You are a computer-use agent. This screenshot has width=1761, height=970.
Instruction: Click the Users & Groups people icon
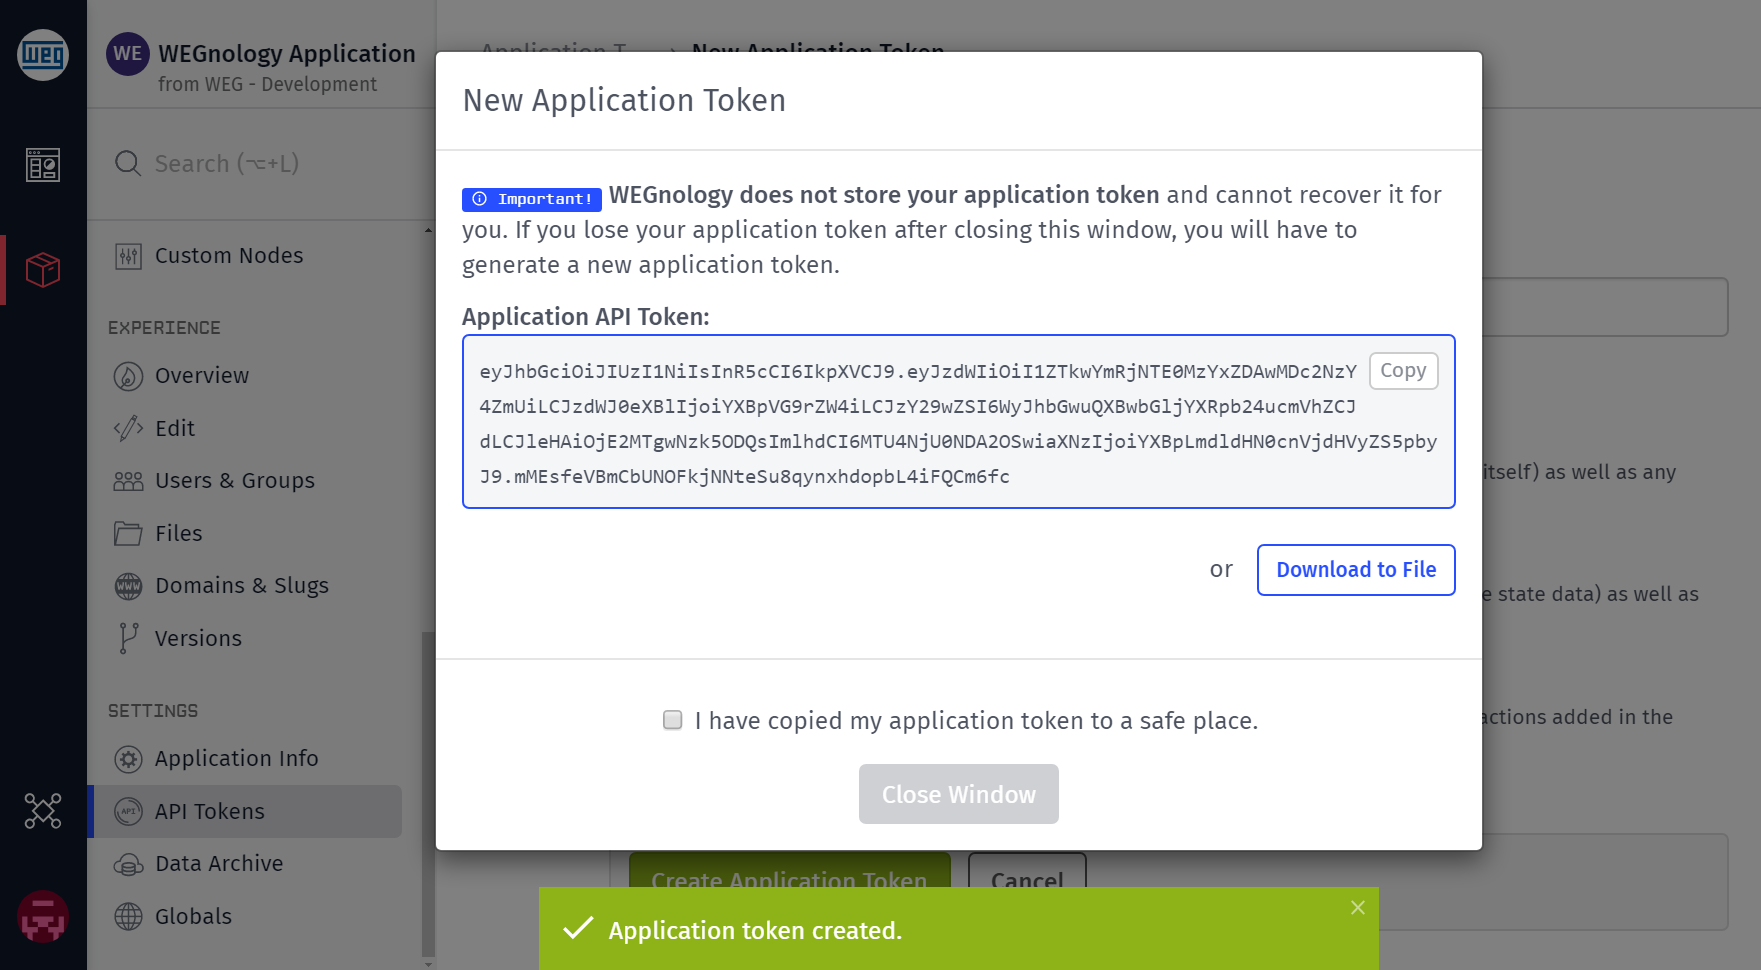pos(128,481)
